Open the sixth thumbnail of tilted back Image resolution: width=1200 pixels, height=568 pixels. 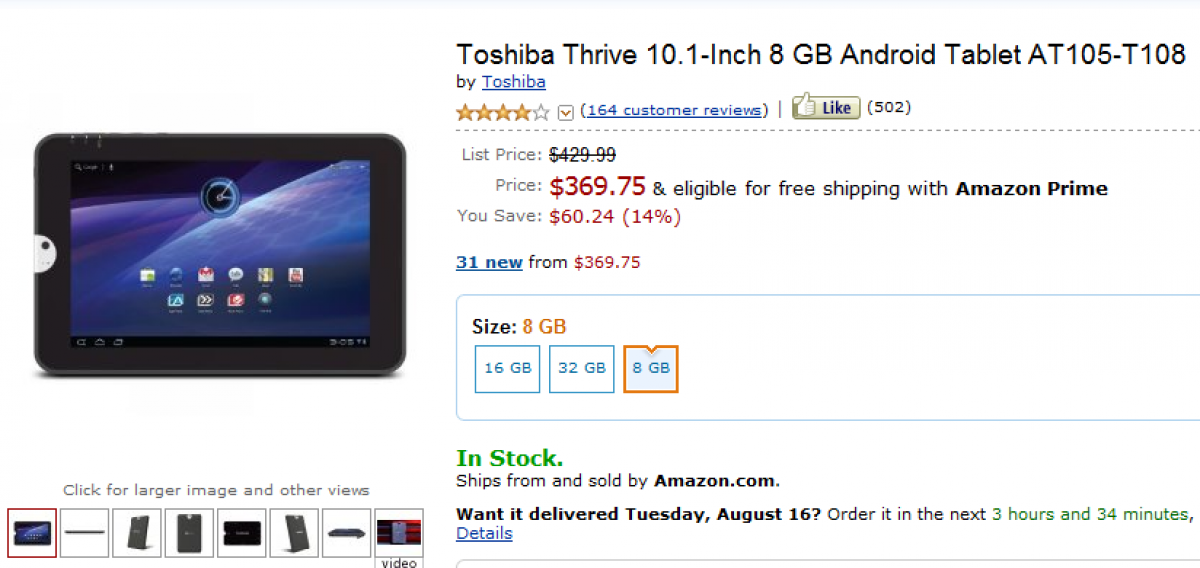(294, 532)
